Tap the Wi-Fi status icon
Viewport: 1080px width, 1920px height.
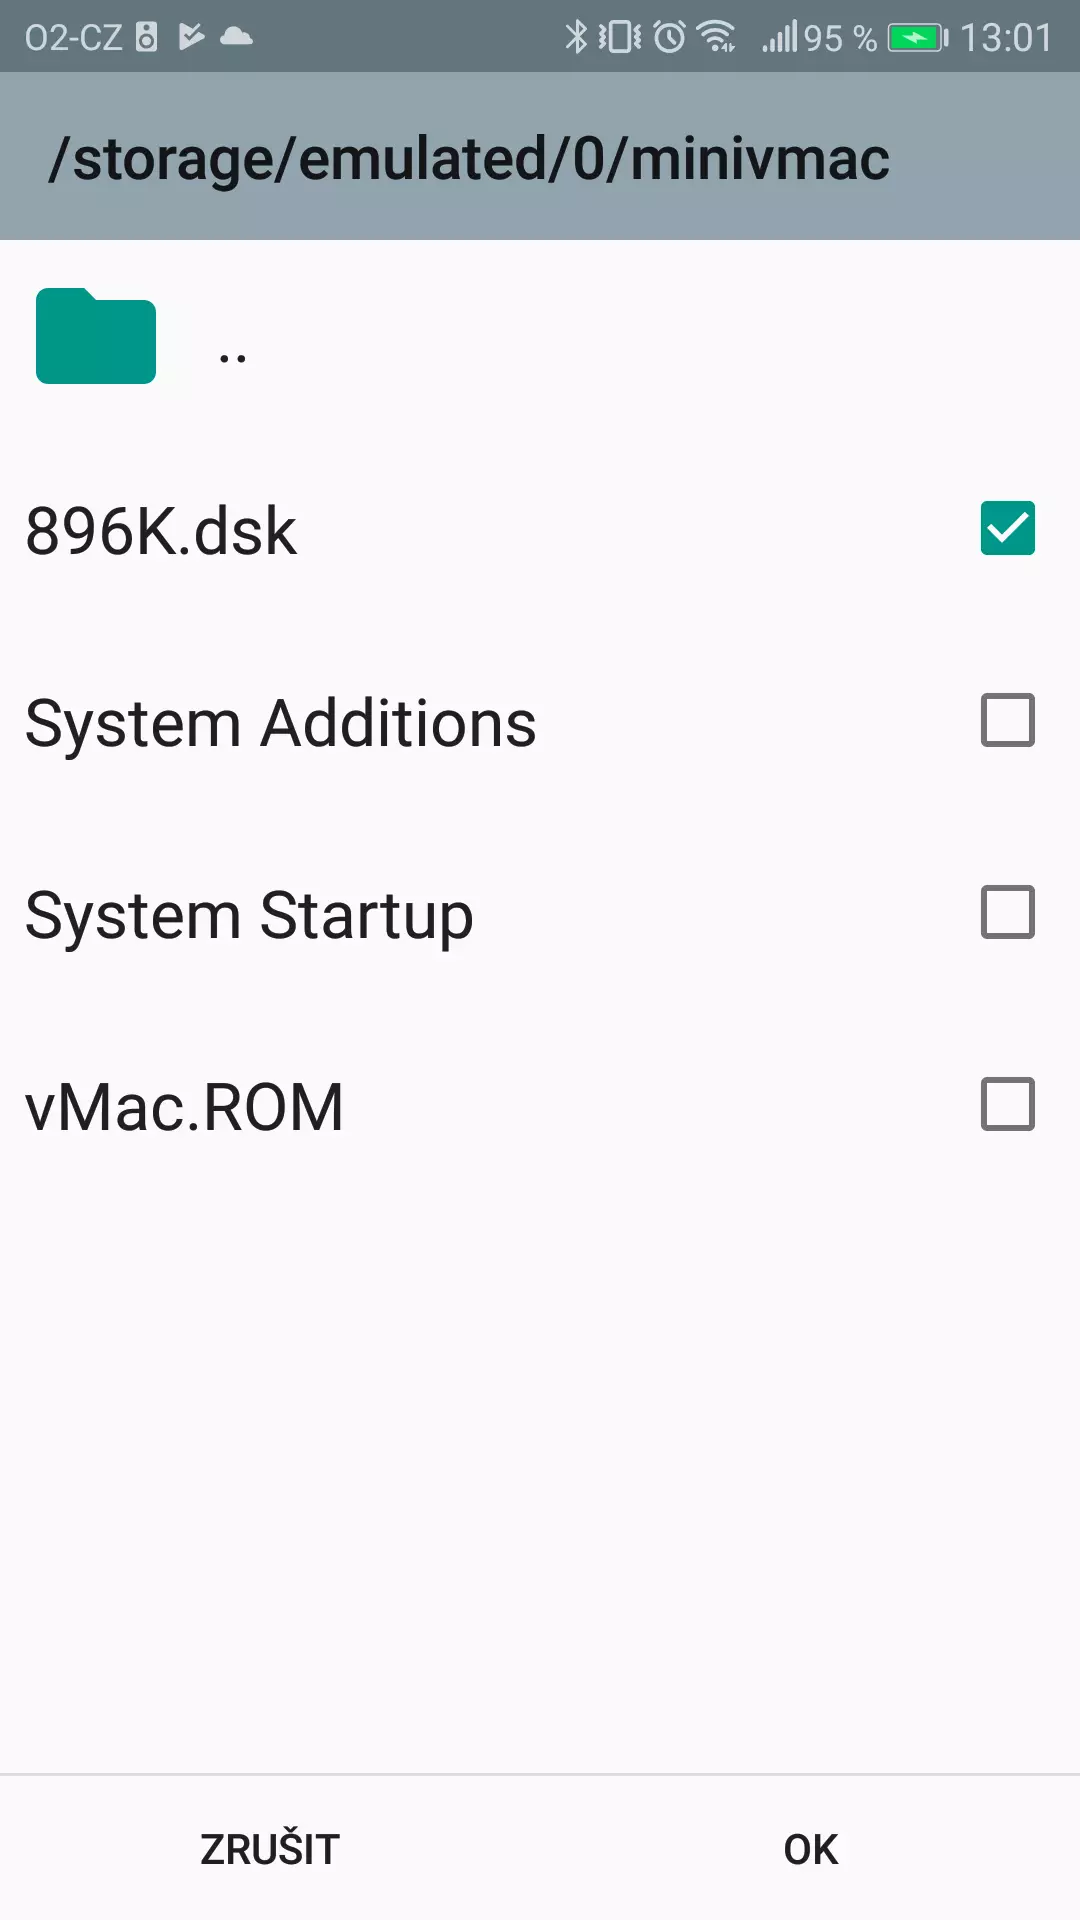(717, 37)
